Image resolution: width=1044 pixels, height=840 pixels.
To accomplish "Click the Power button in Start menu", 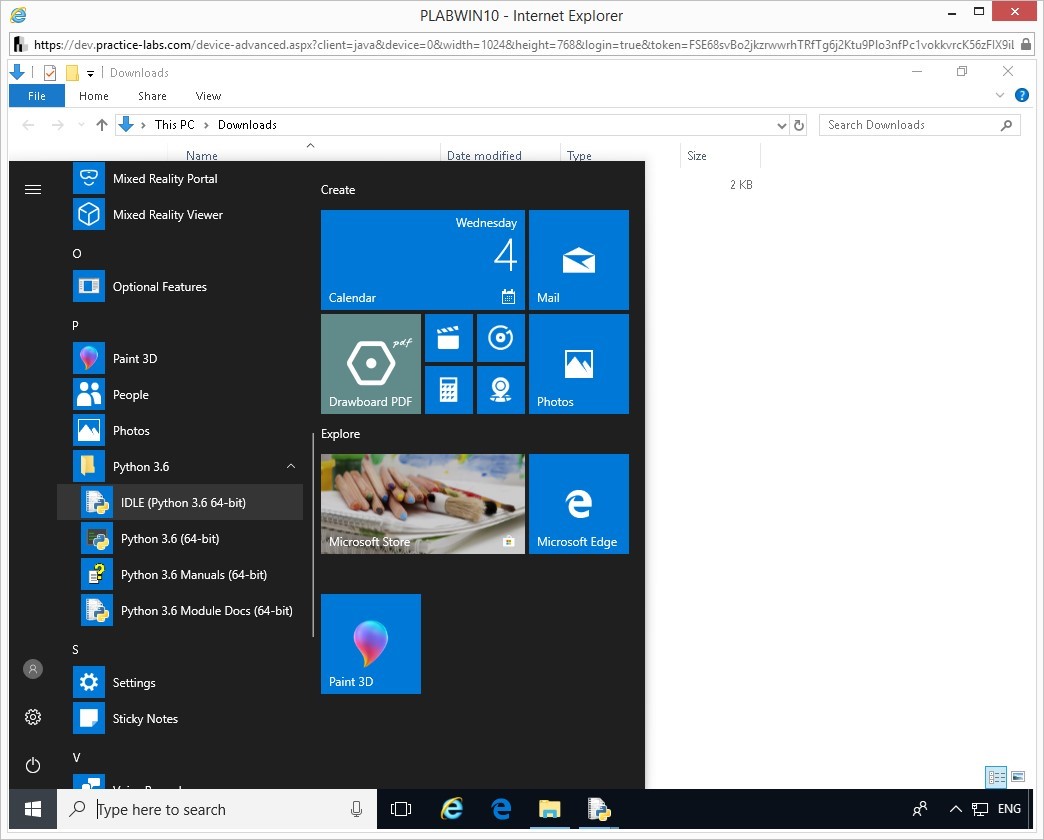I will point(33,765).
